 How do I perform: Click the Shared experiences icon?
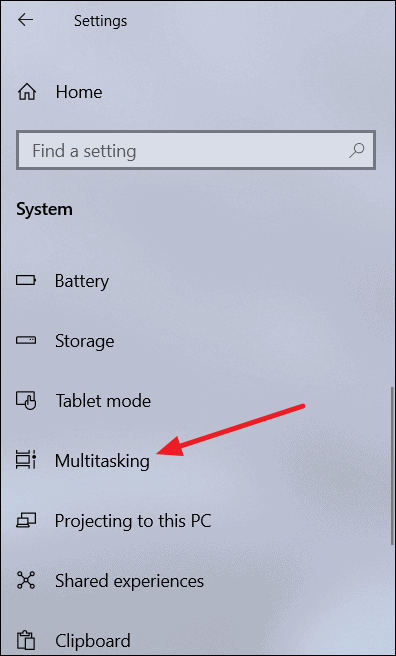(26, 580)
